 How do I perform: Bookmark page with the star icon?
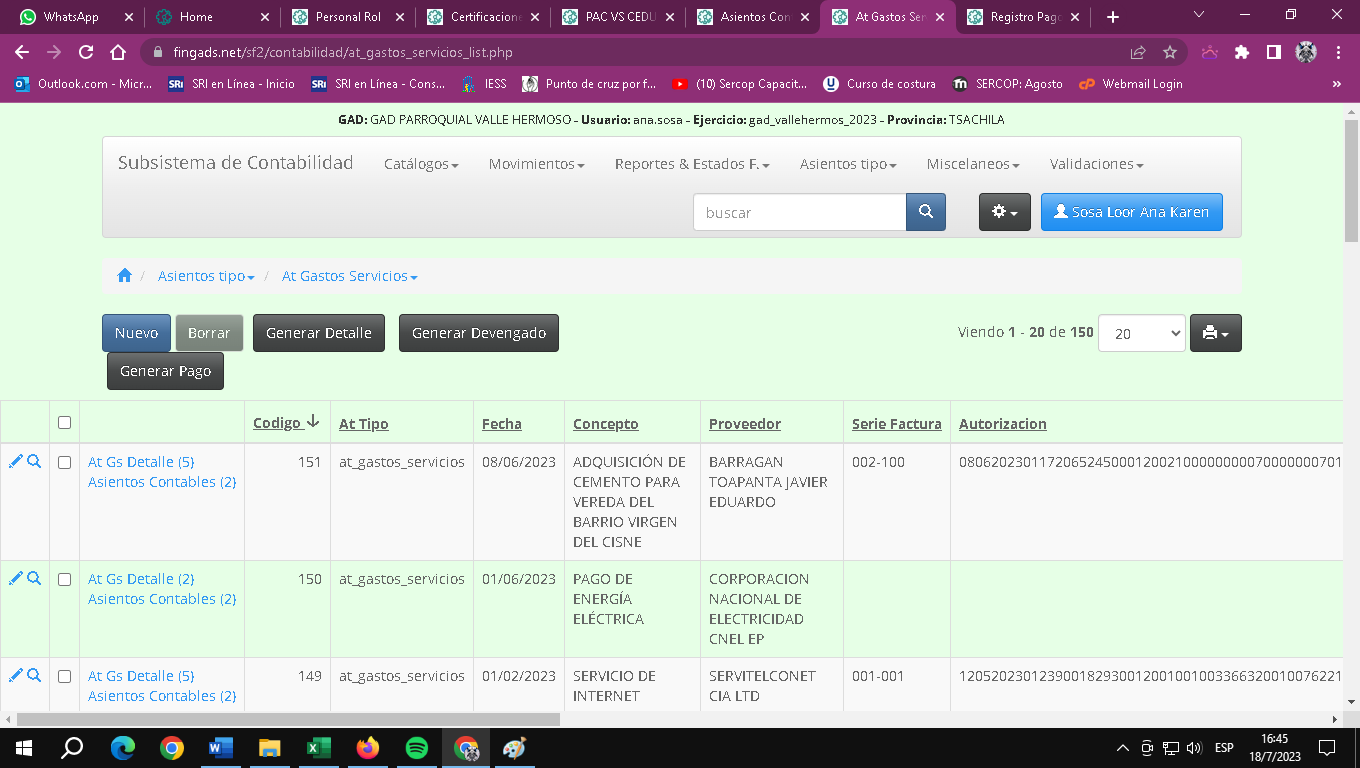pyautogui.click(x=1169, y=52)
